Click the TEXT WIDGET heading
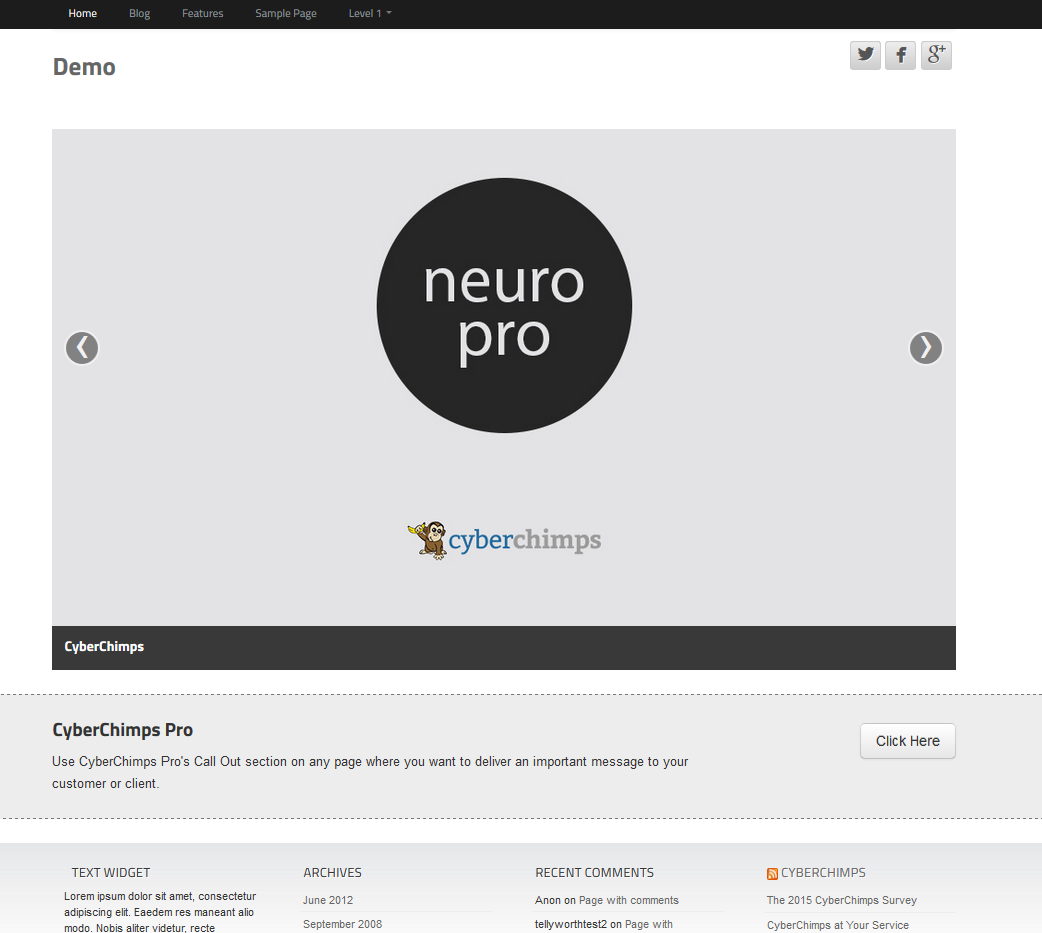The image size is (1042, 933). 111,873
